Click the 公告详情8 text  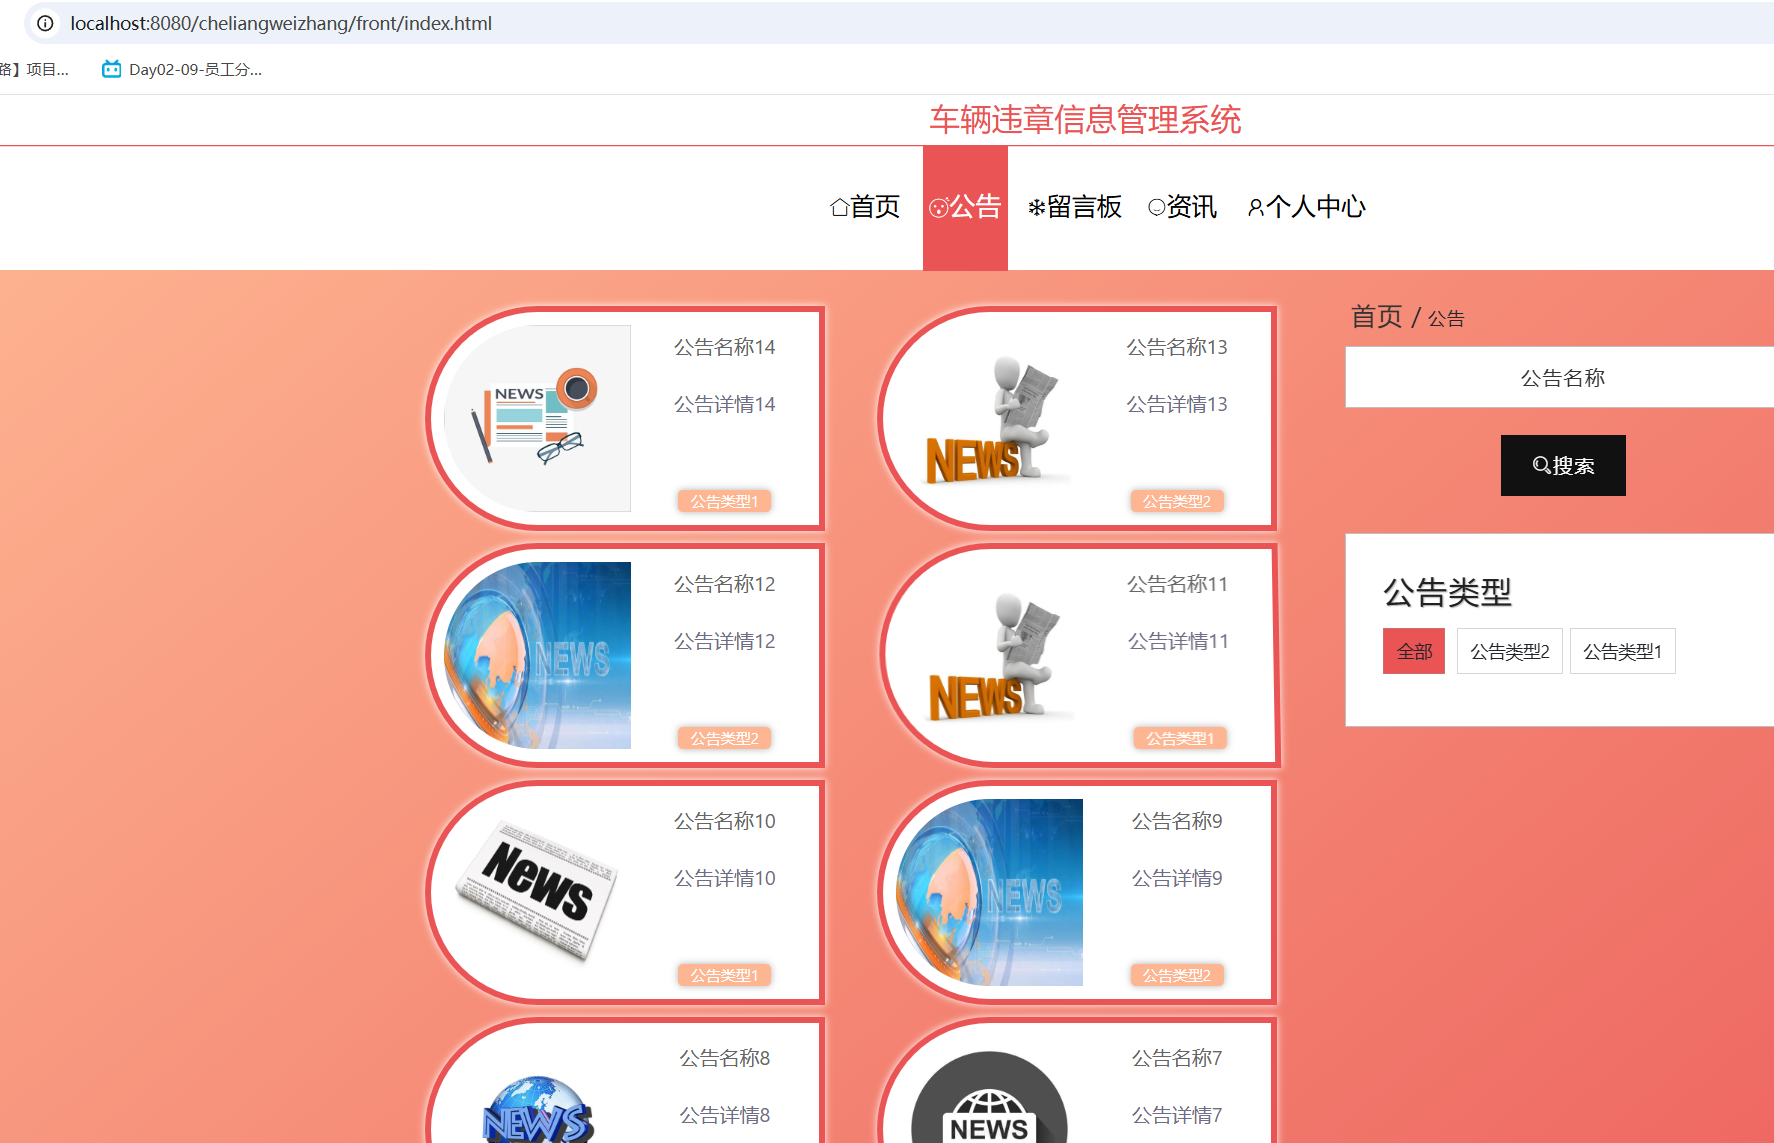(x=725, y=1115)
